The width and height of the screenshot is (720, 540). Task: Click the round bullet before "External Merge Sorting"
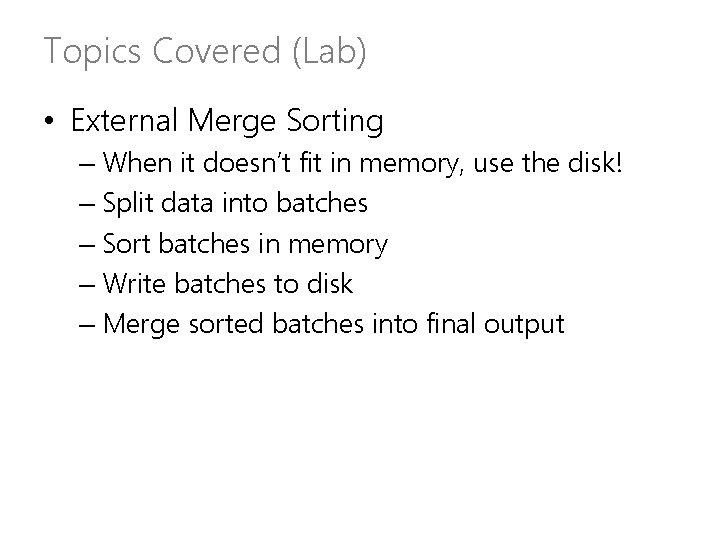(49, 123)
